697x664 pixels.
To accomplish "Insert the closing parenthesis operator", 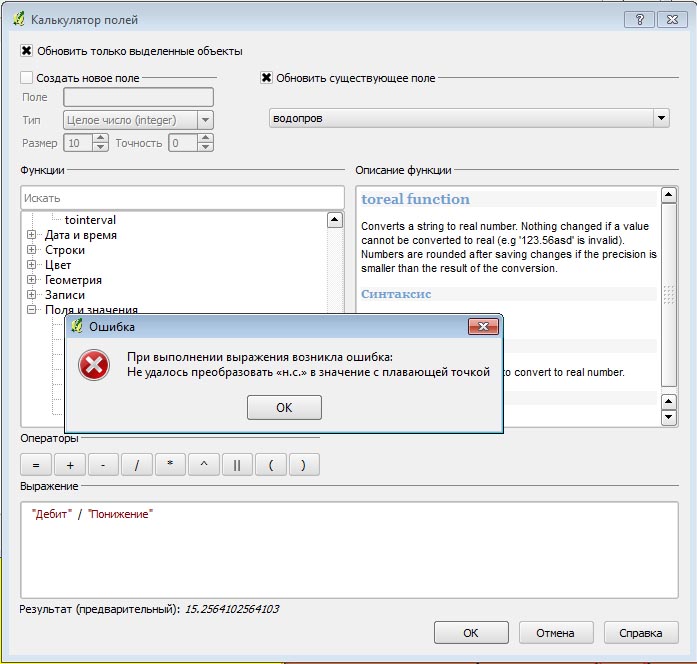I will [304, 465].
